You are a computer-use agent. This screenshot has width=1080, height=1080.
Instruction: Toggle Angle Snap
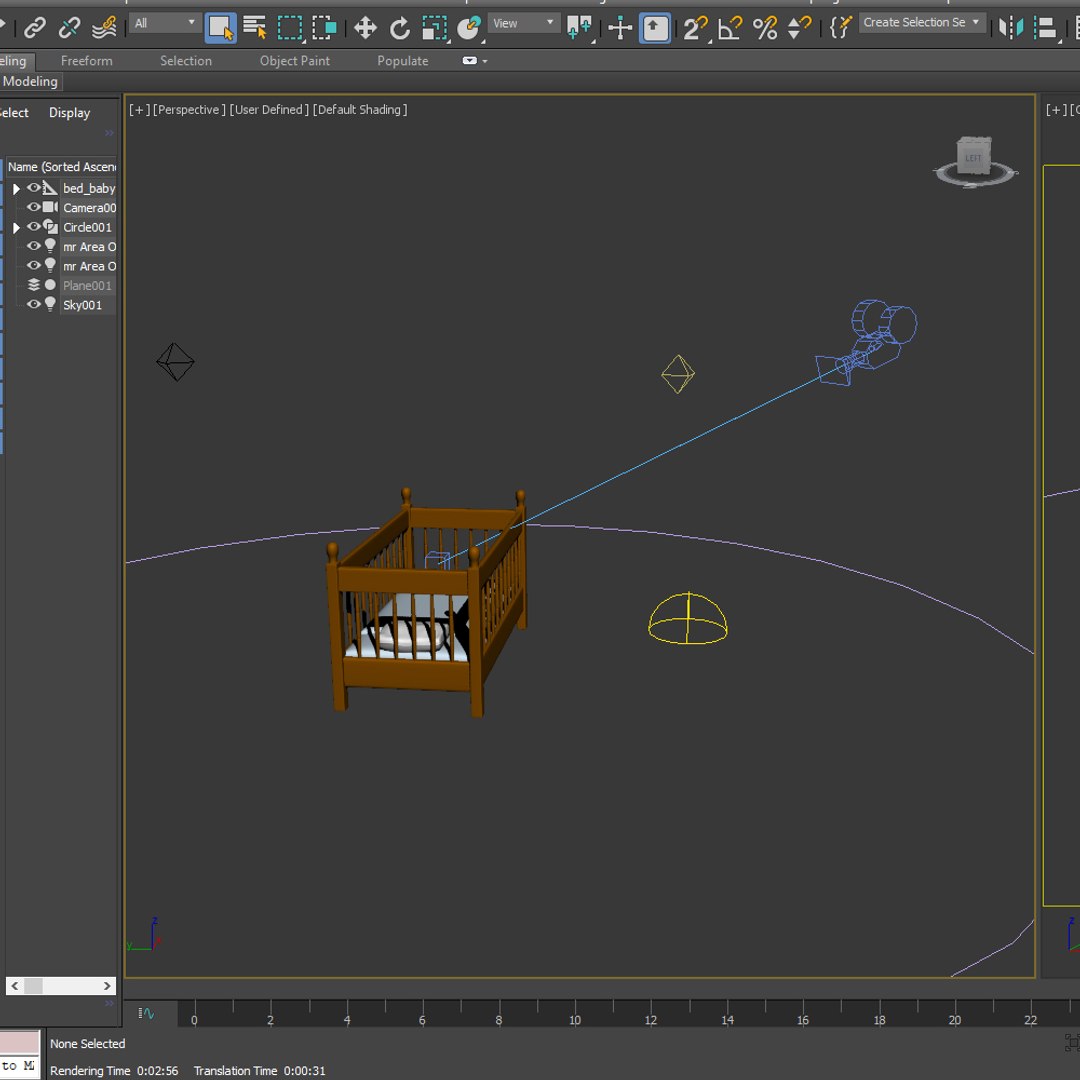[730, 28]
